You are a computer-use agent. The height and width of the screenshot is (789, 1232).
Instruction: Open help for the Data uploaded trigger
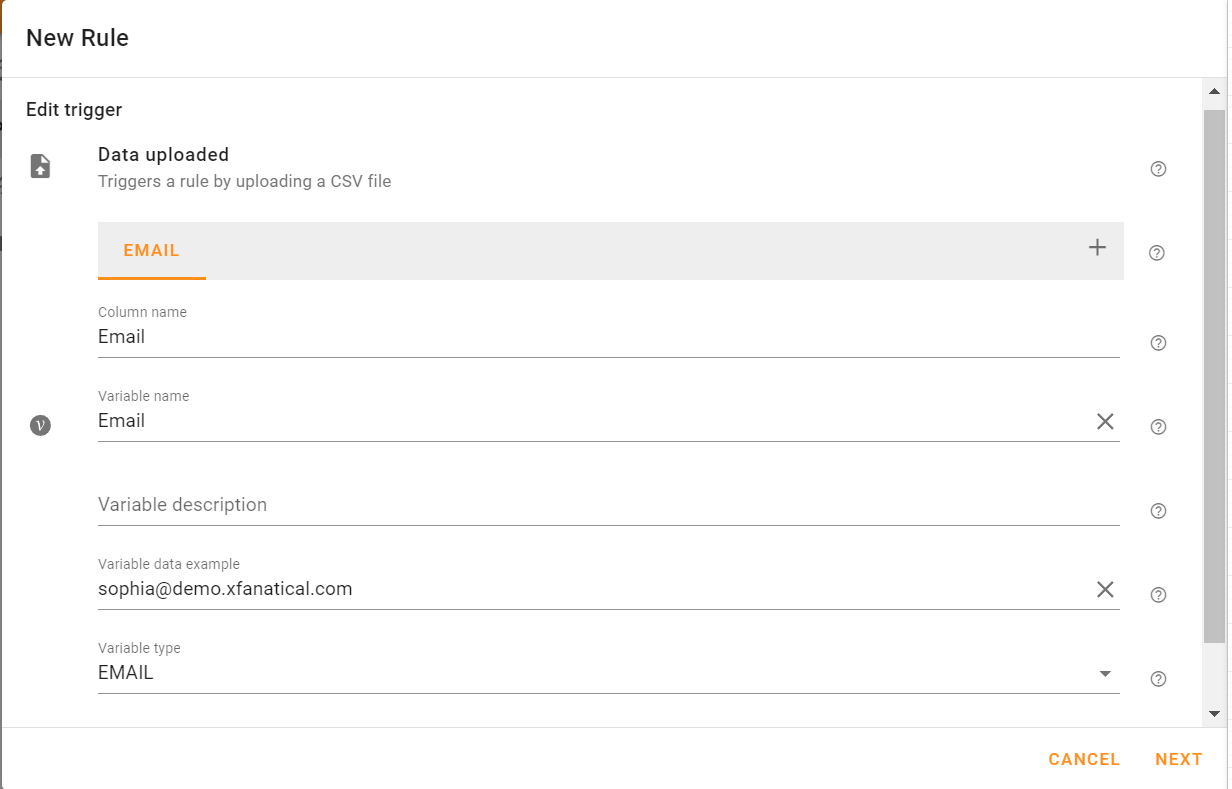(x=1157, y=168)
